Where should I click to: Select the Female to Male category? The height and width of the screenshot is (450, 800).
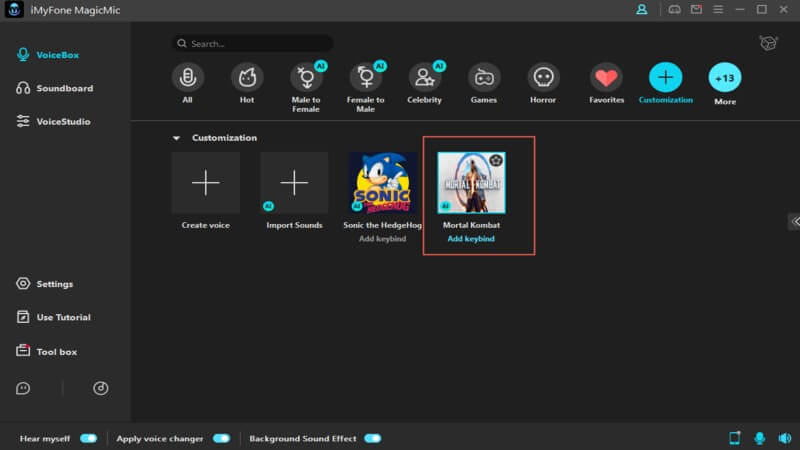366,87
